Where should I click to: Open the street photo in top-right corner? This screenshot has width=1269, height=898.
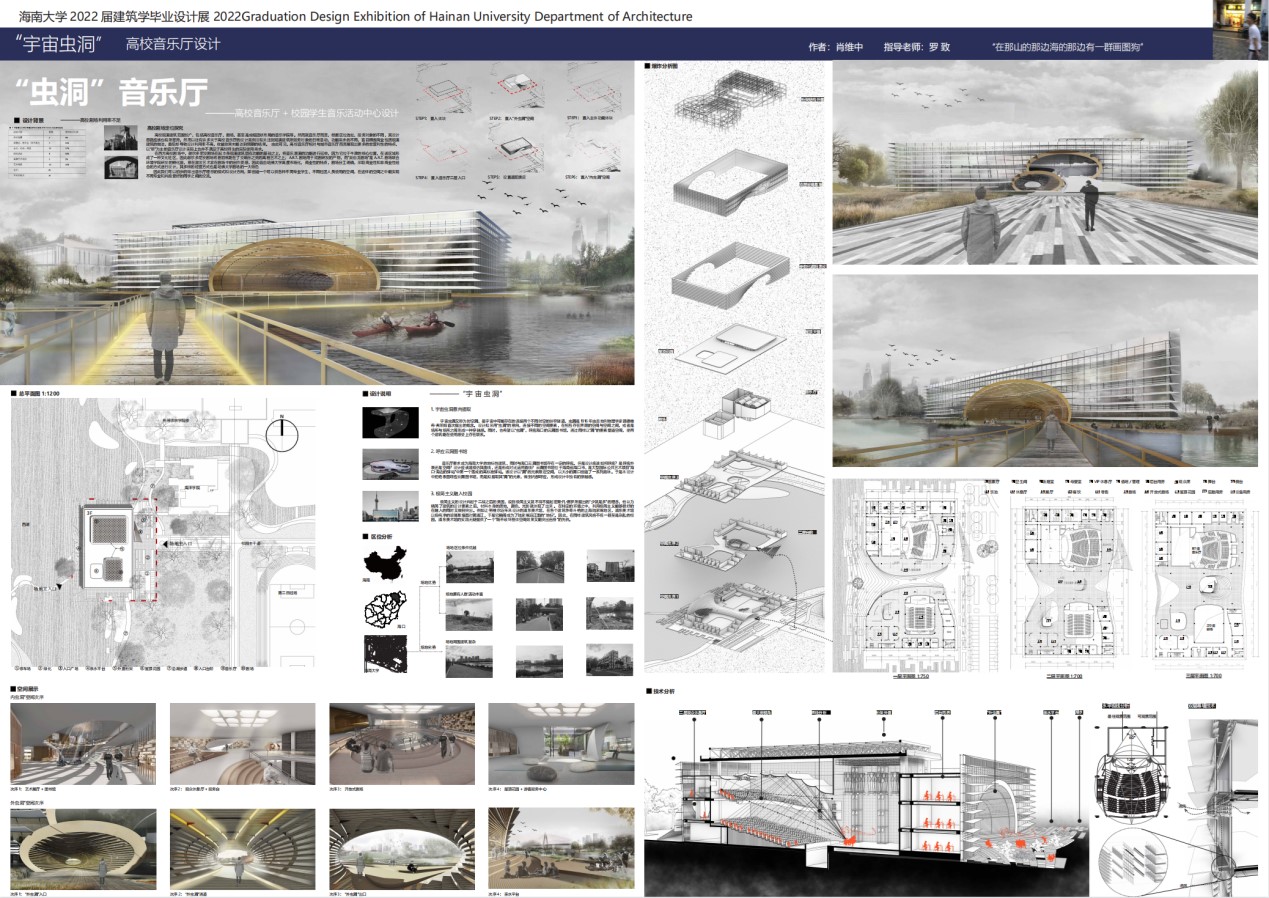(1240, 29)
